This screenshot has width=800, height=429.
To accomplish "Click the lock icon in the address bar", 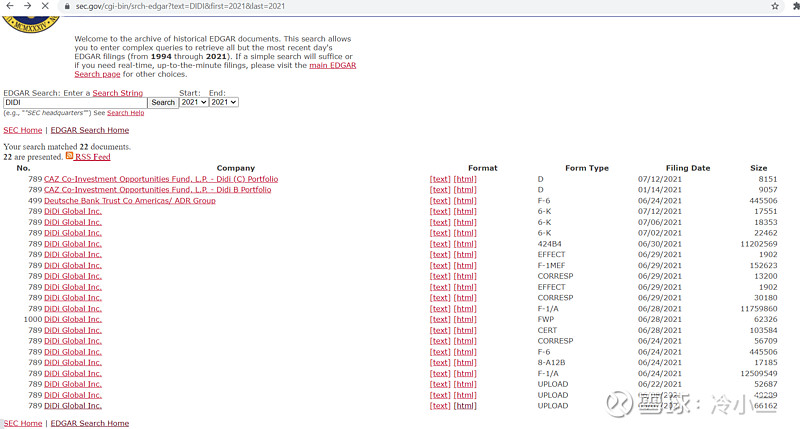I will 67,6.
